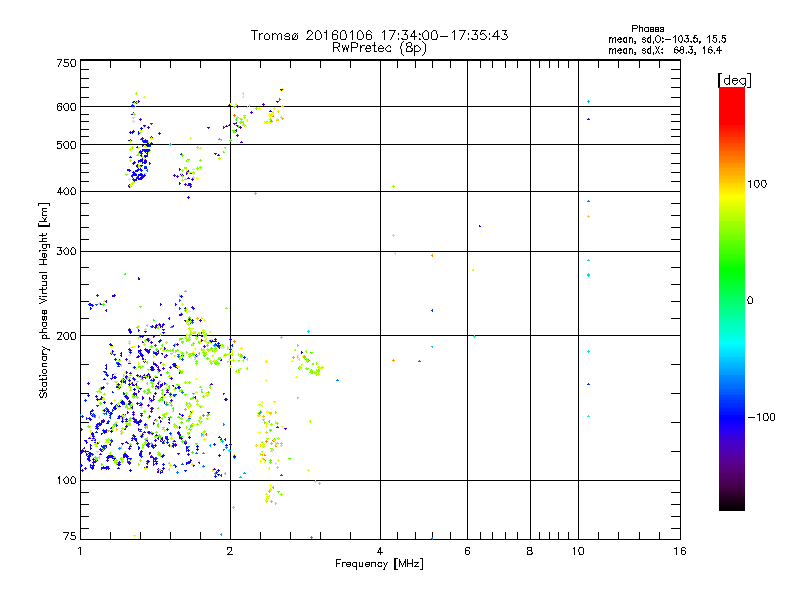Viewport: 800px width, 600px height.
Task: Click the '4' frequency axis tick label
Action: click(380, 551)
